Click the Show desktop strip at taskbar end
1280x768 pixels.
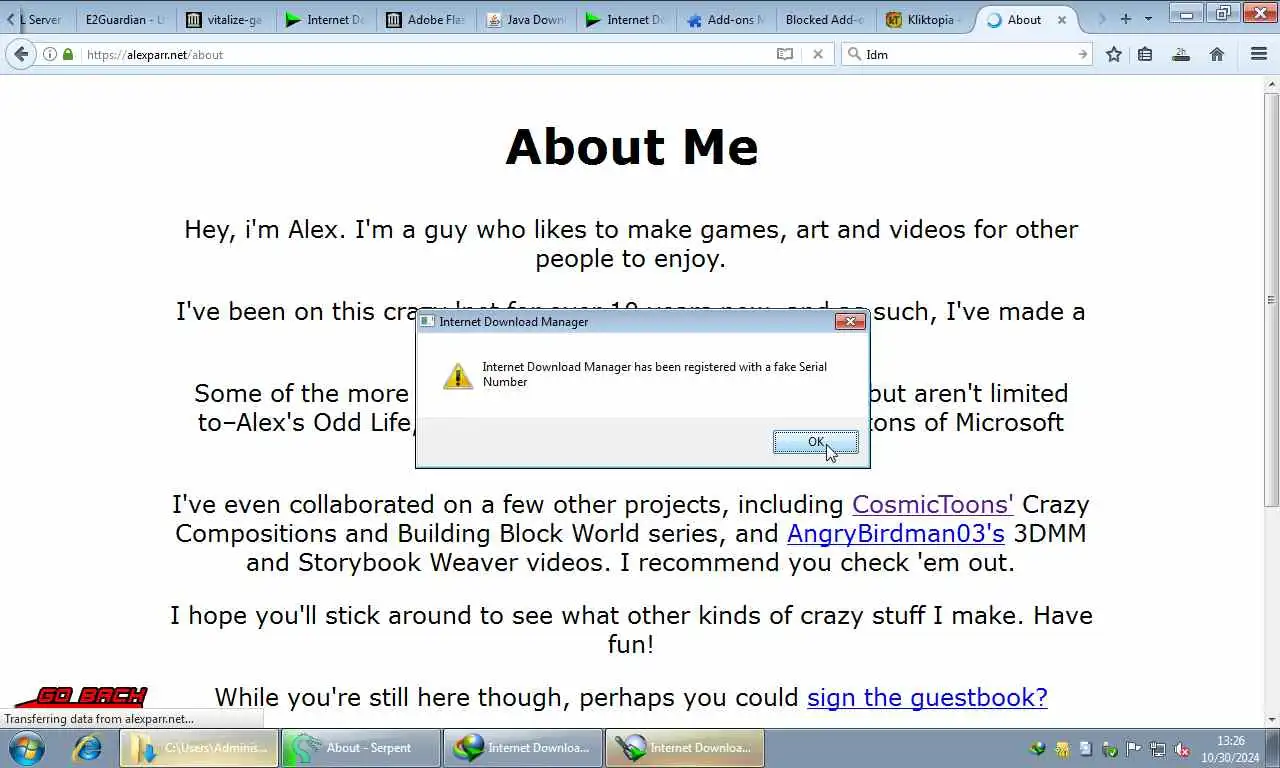click(1273, 748)
